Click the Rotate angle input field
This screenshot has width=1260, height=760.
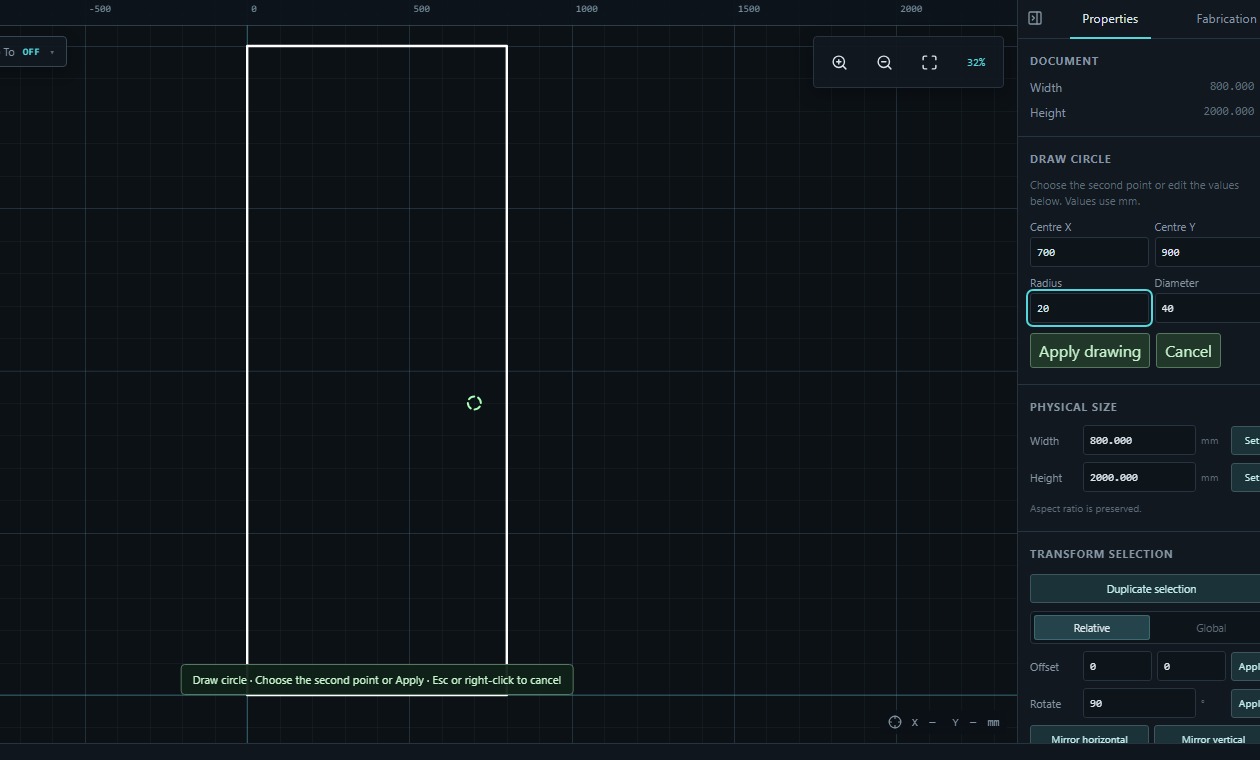coord(1139,703)
